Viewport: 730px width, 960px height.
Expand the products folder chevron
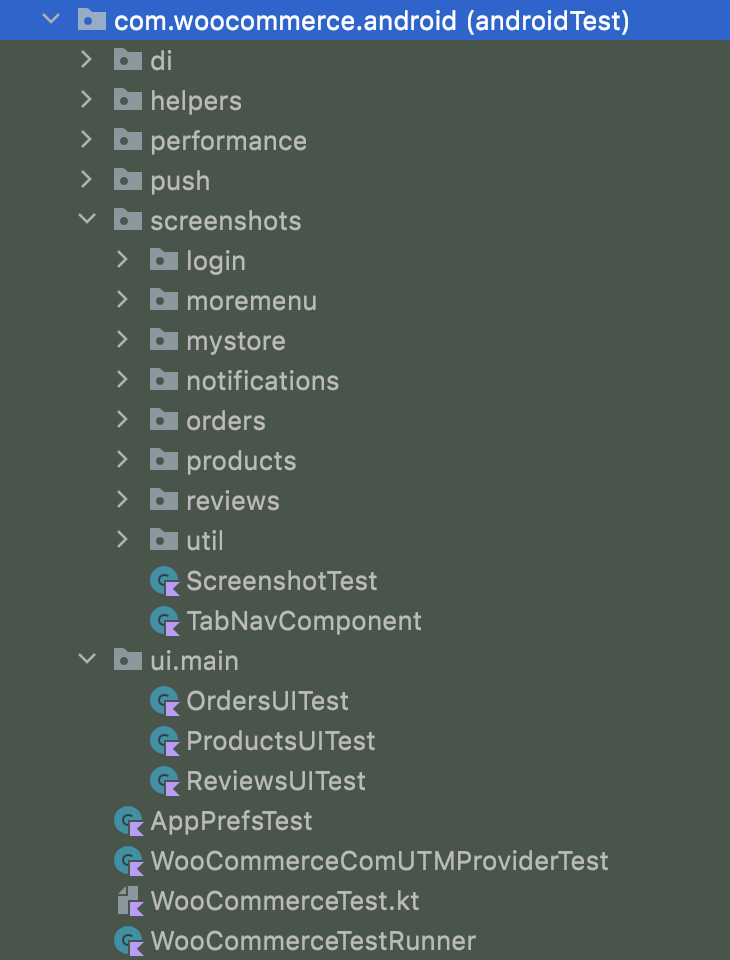pos(122,459)
